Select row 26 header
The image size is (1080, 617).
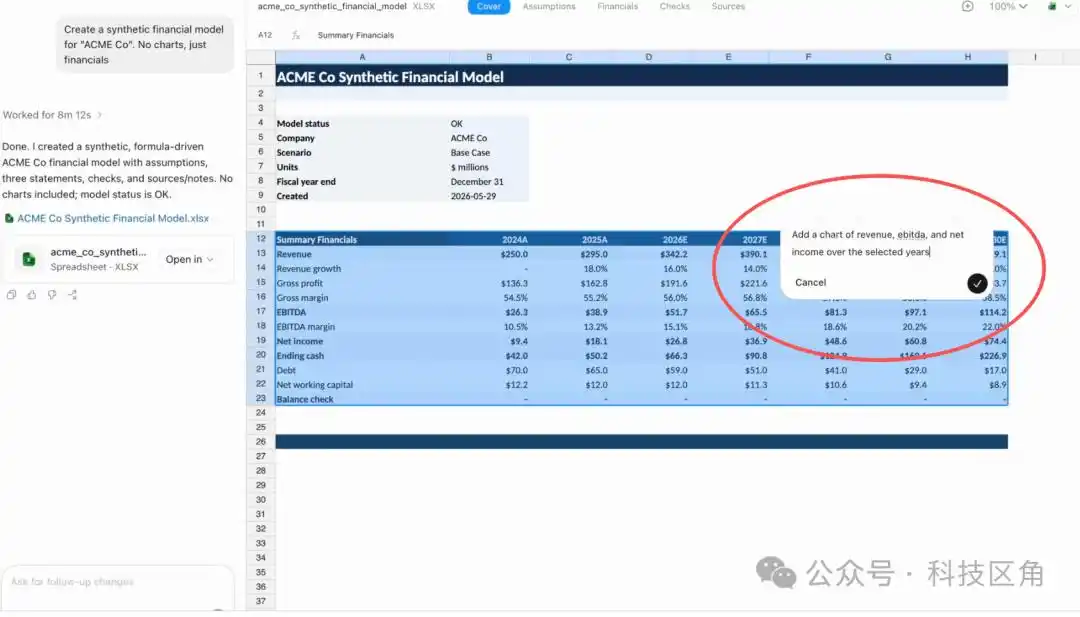coord(261,441)
